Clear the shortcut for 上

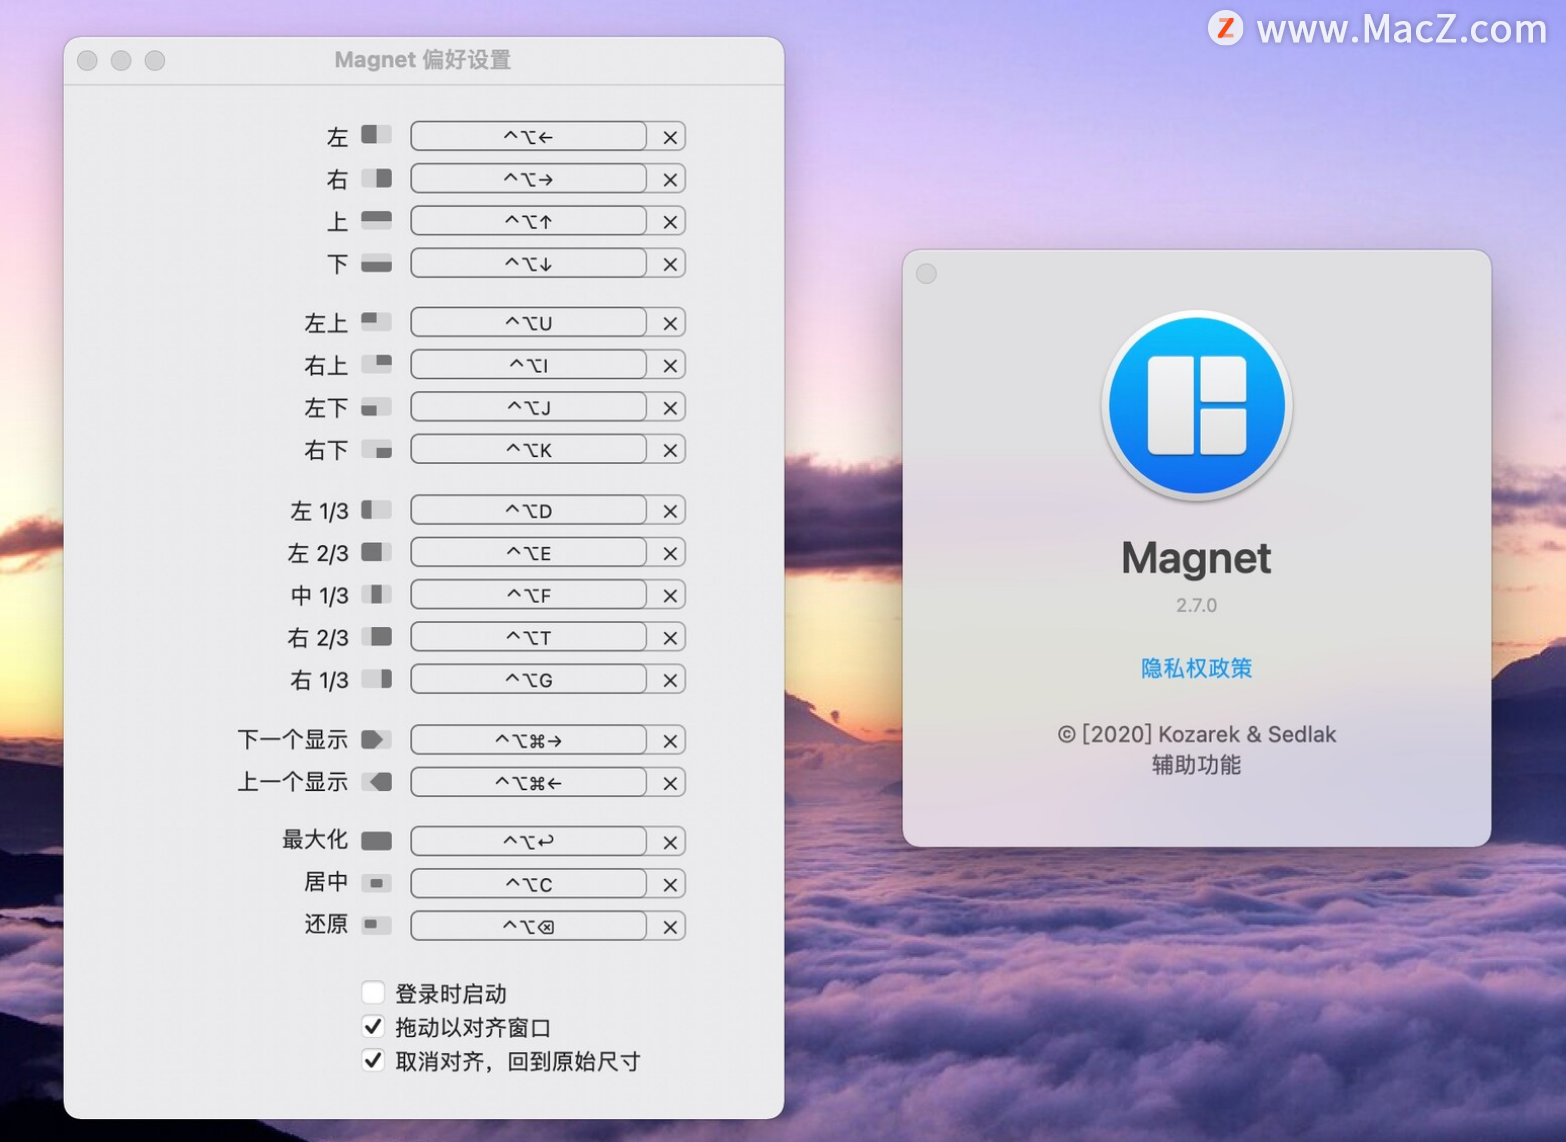[x=670, y=222]
